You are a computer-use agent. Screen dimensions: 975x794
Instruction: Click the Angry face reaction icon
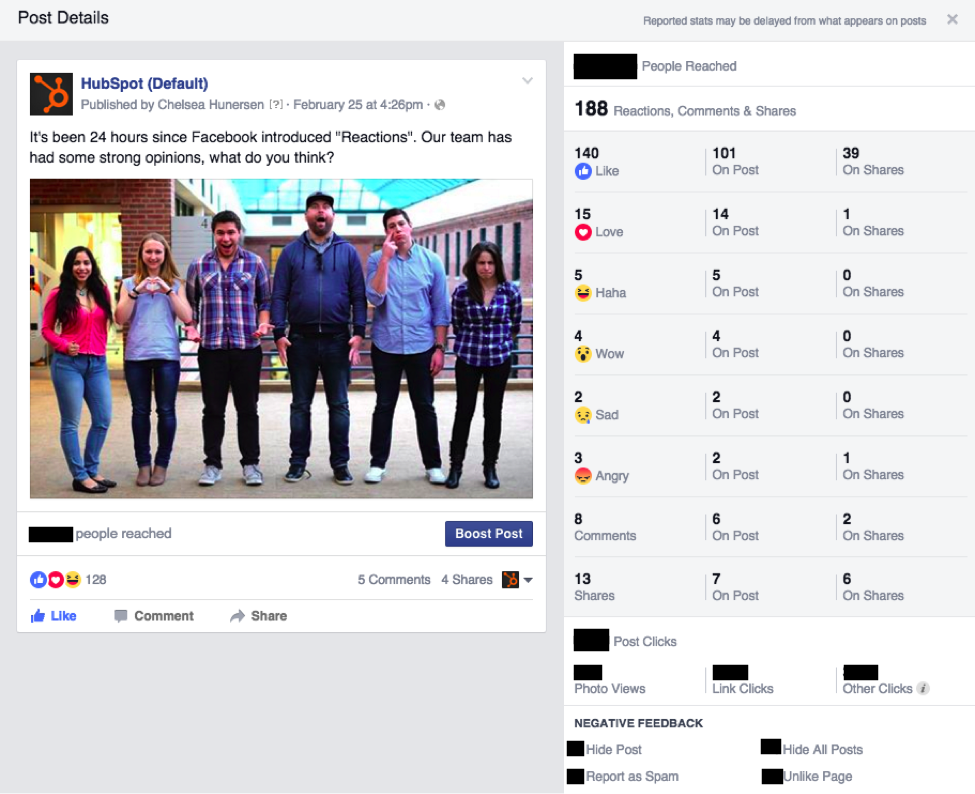coord(582,476)
